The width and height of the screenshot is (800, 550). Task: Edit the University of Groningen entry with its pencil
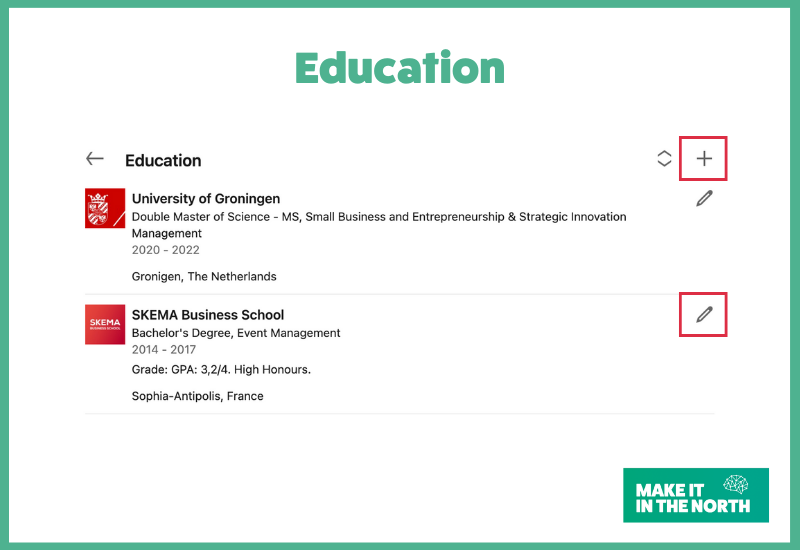click(704, 199)
